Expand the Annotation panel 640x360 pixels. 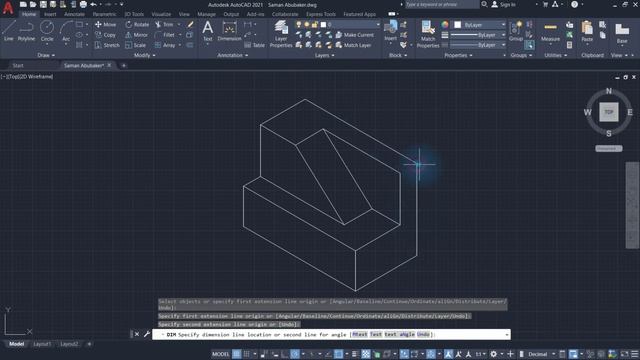pos(232,55)
